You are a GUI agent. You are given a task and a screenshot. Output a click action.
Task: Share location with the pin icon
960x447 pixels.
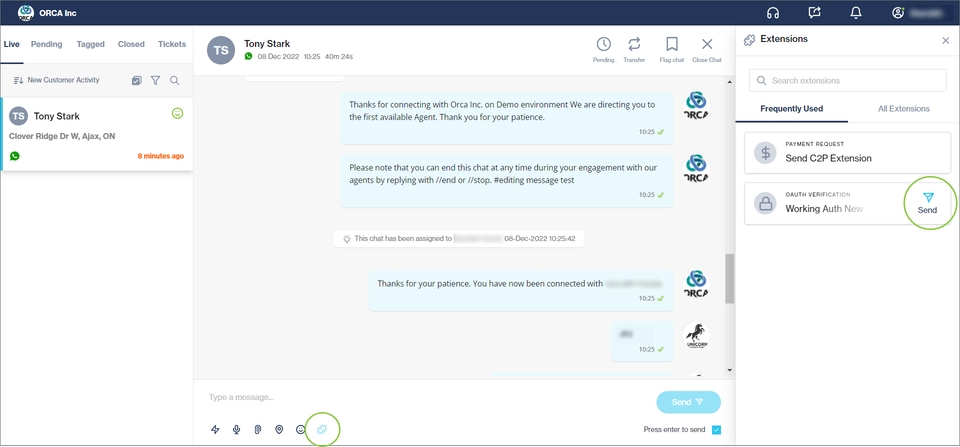[279, 429]
